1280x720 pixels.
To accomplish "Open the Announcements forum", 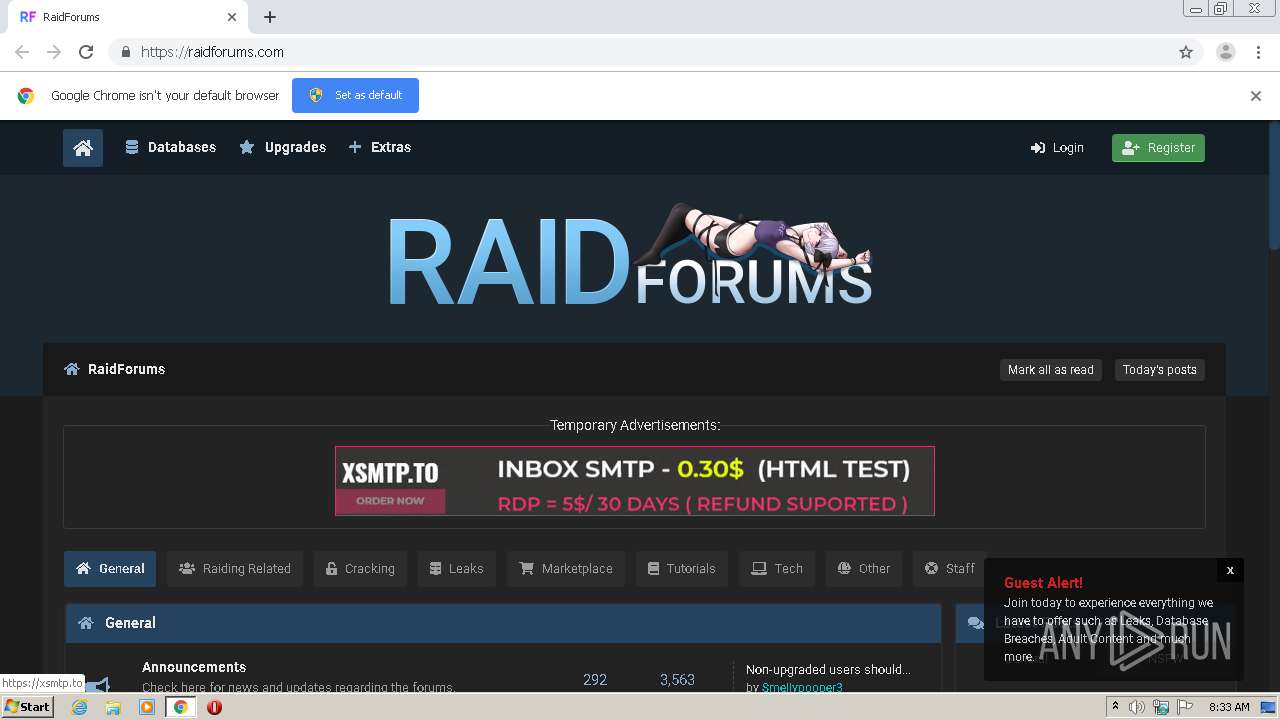I will coord(194,667).
